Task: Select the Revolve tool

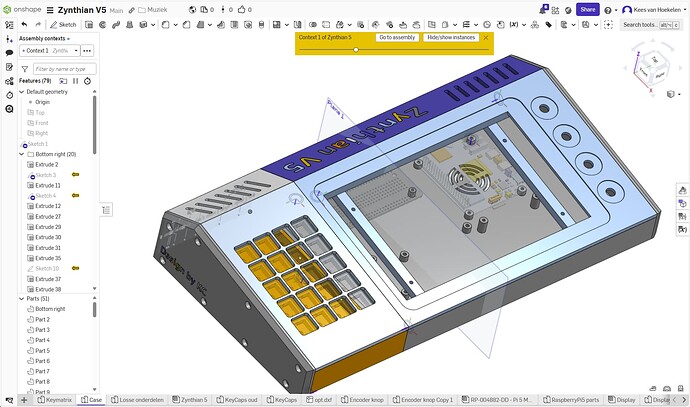Action: tap(103, 25)
